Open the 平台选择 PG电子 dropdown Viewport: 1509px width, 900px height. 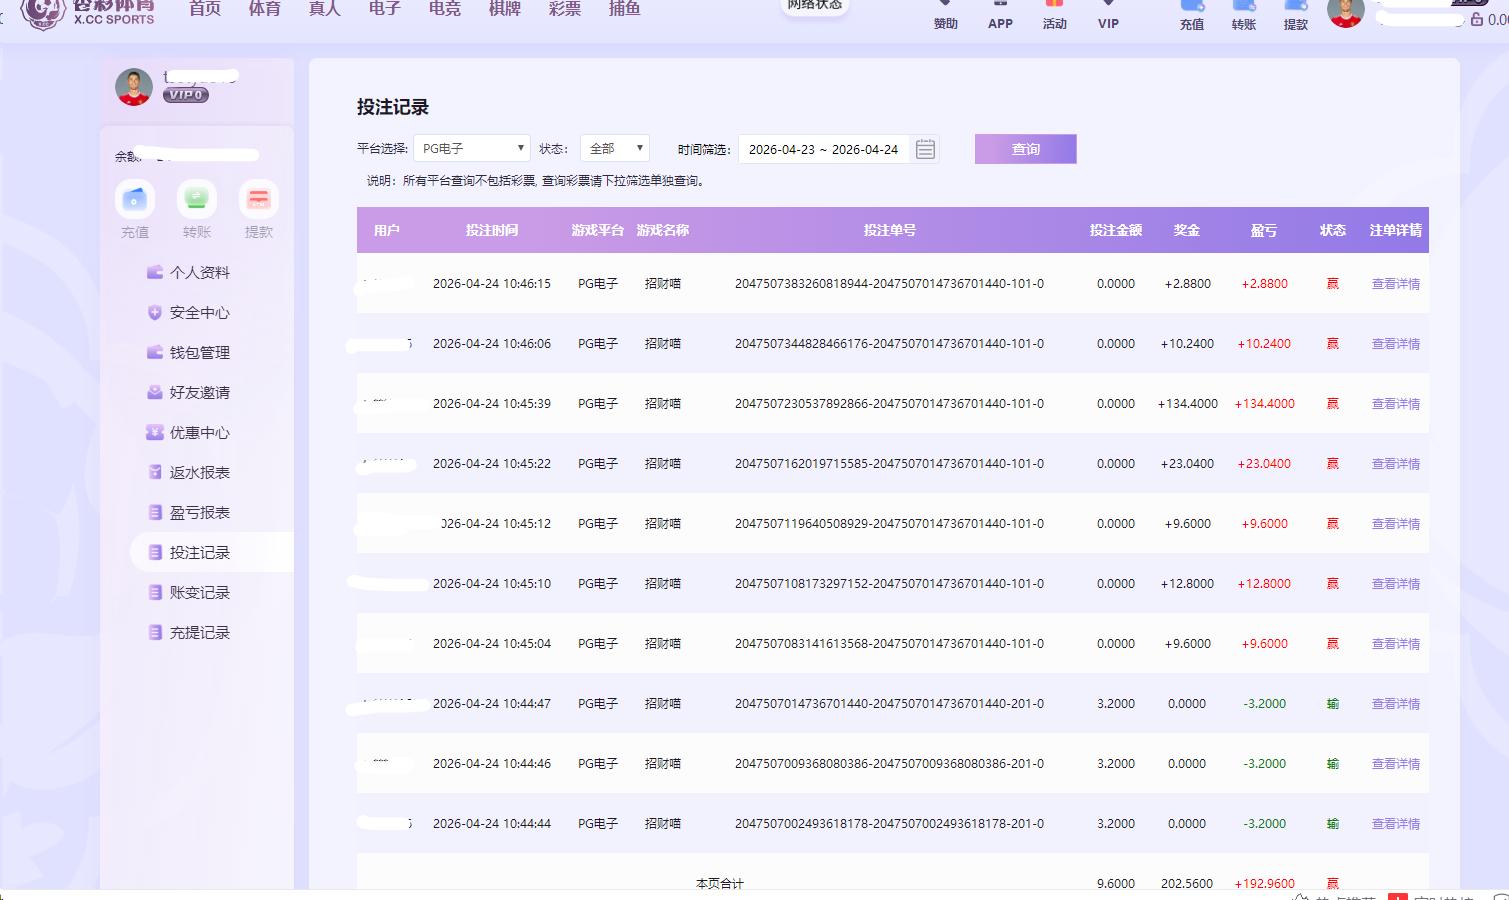471,149
